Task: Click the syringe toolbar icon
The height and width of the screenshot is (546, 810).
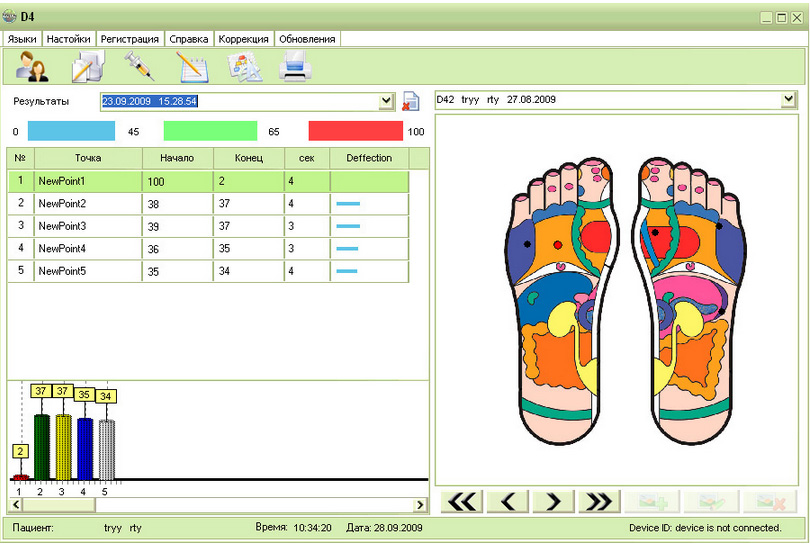Action: click(138, 67)
